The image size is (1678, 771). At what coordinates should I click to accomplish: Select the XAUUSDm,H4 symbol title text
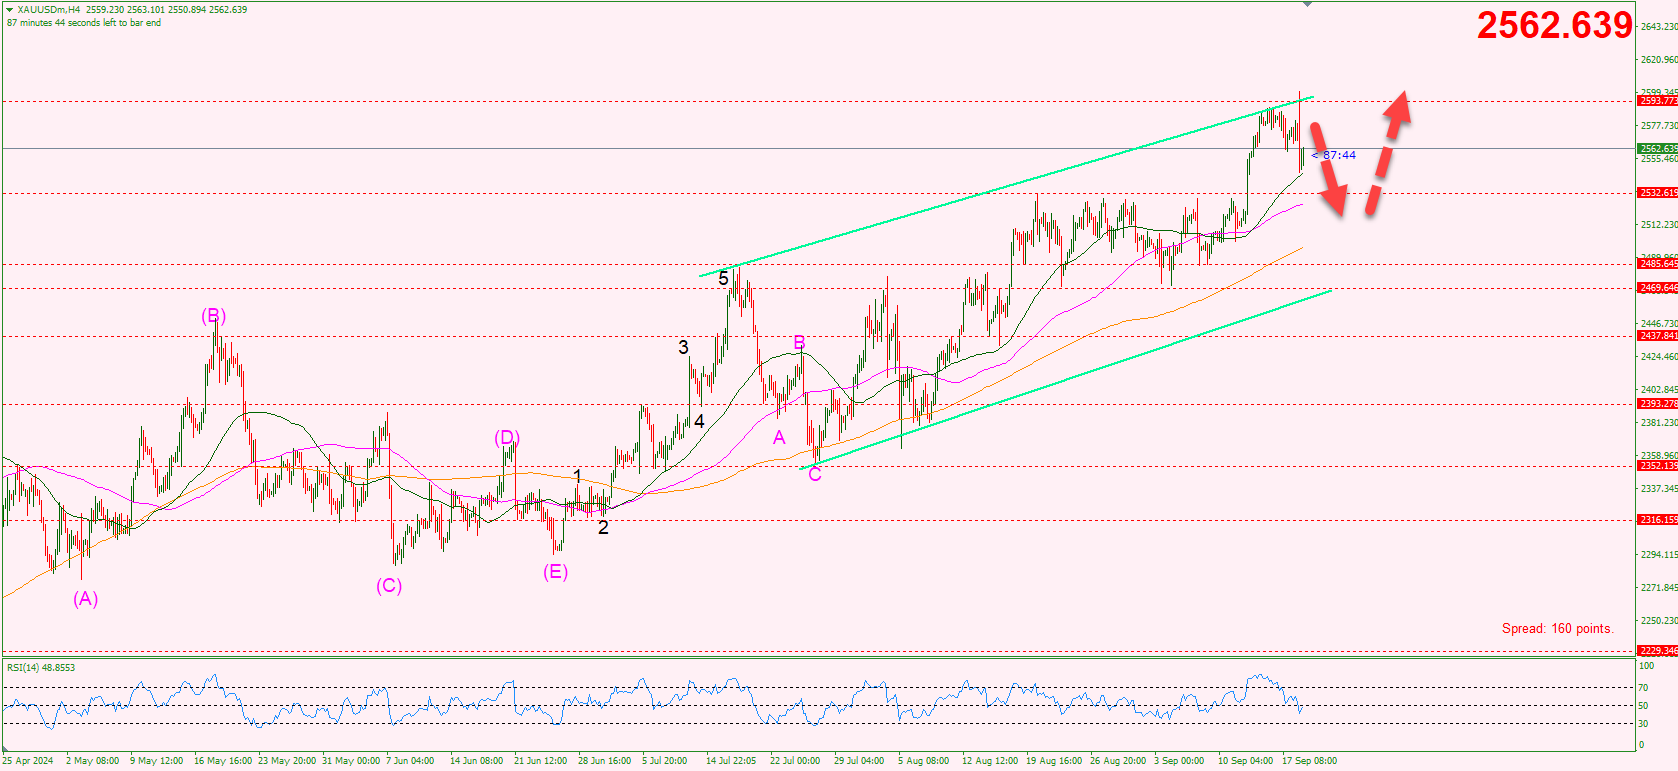(48, 10)
